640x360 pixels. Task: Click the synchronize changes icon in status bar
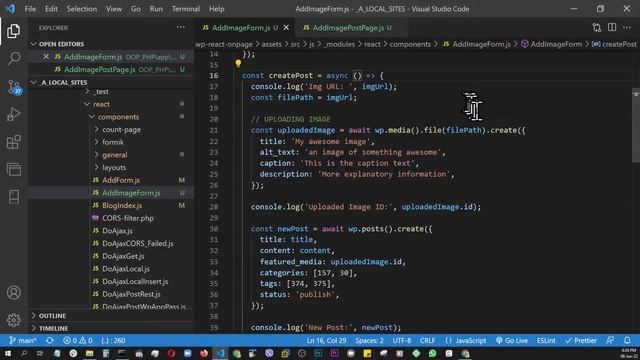coord(50,340)
